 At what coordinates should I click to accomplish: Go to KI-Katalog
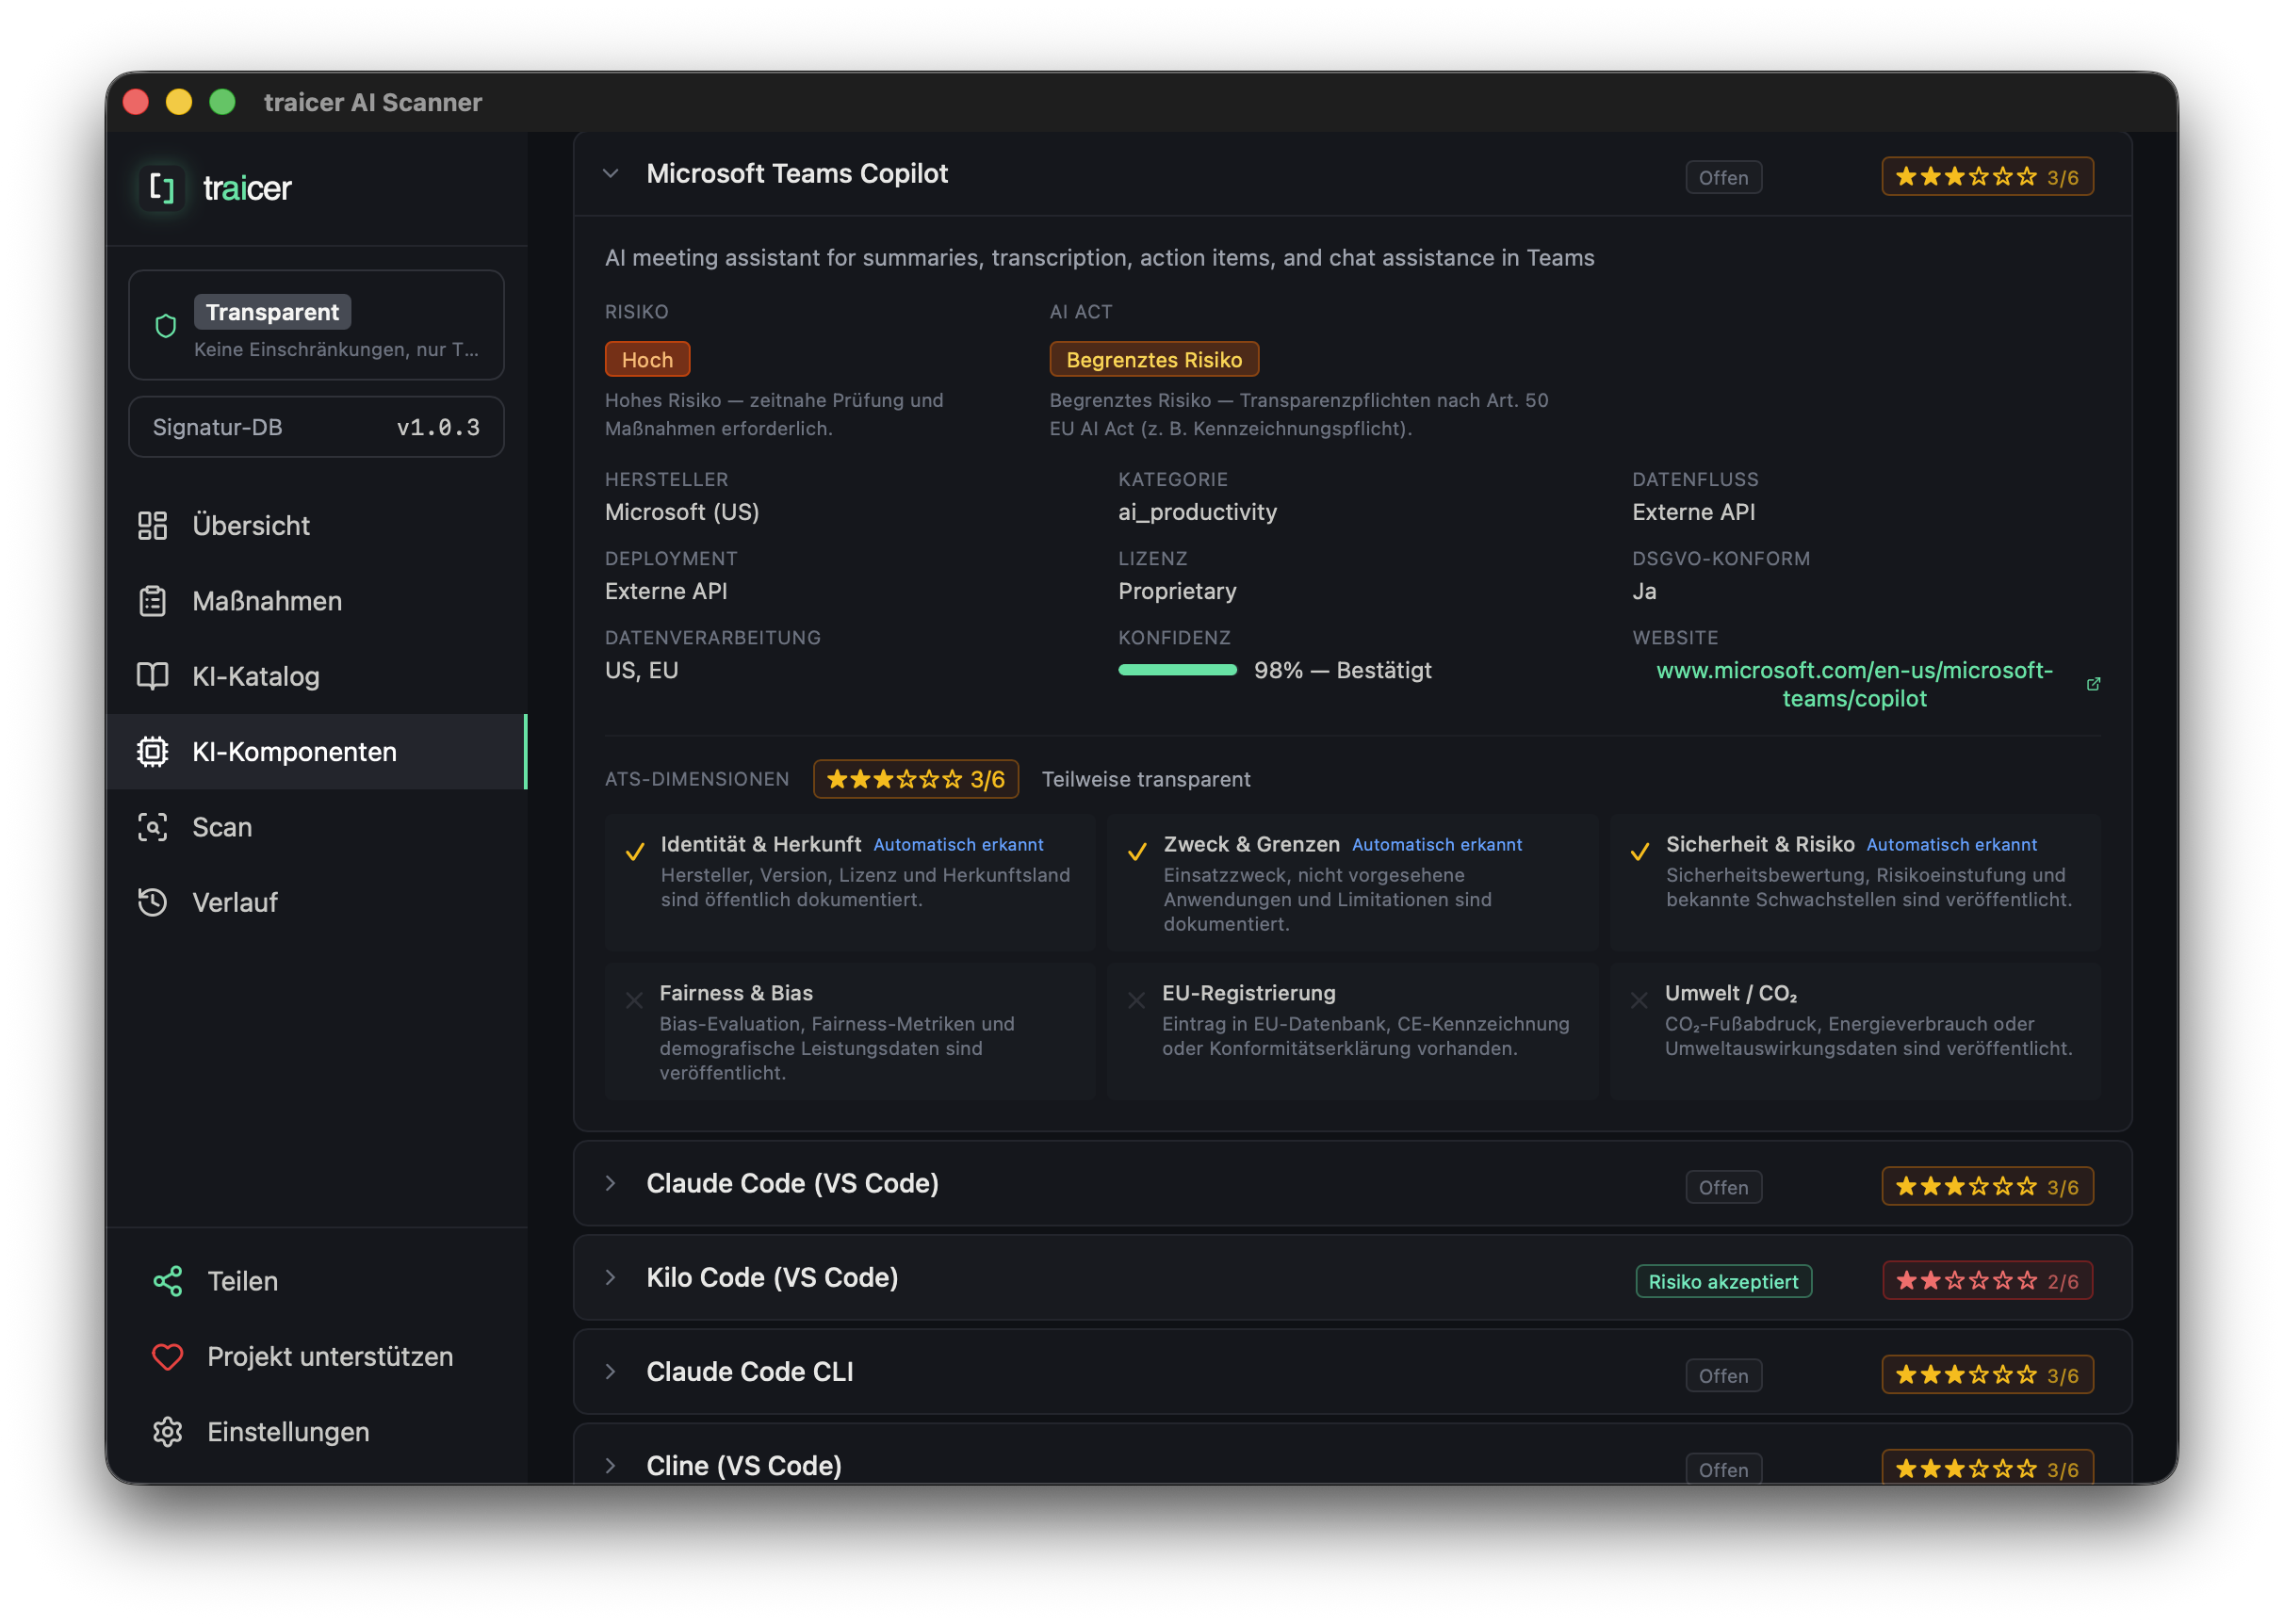(x=316, y=676)
